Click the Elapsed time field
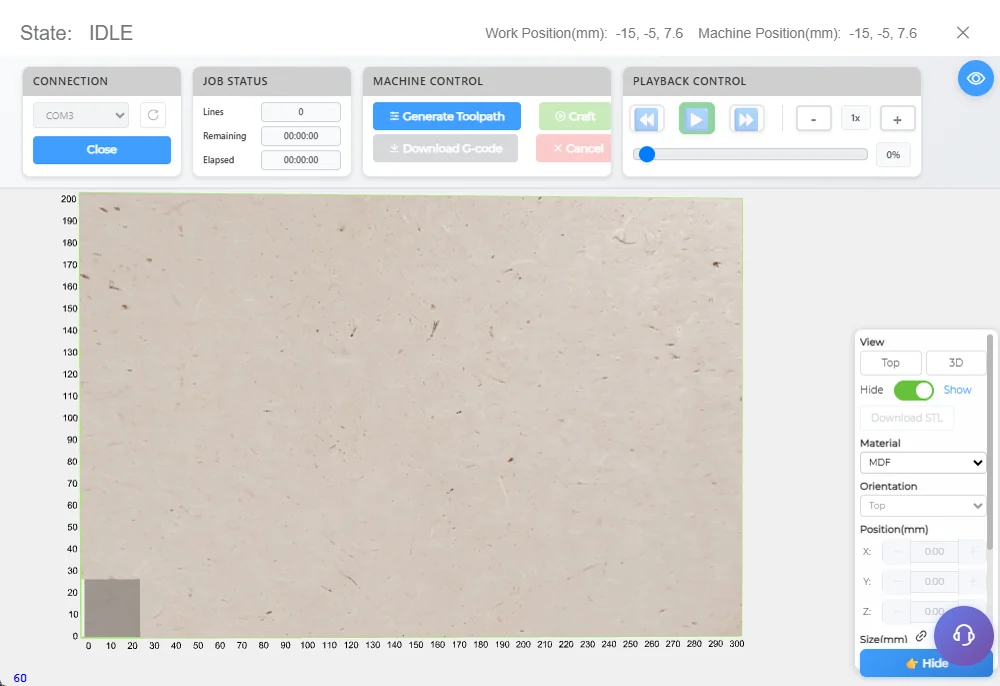Screen dimensions: 1000x686 coord(301,161)
